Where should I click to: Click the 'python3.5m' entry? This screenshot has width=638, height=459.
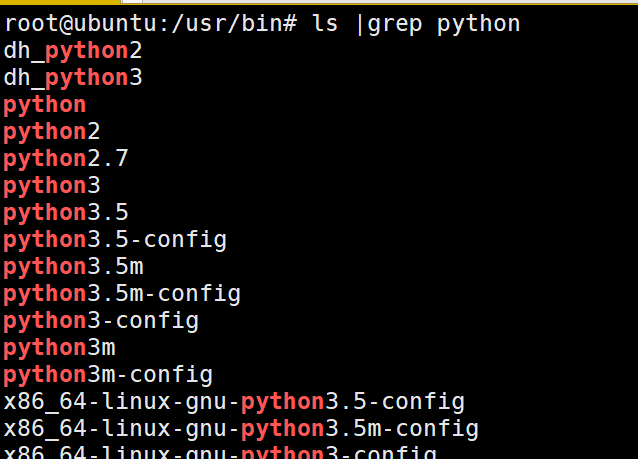click(73, 267)
